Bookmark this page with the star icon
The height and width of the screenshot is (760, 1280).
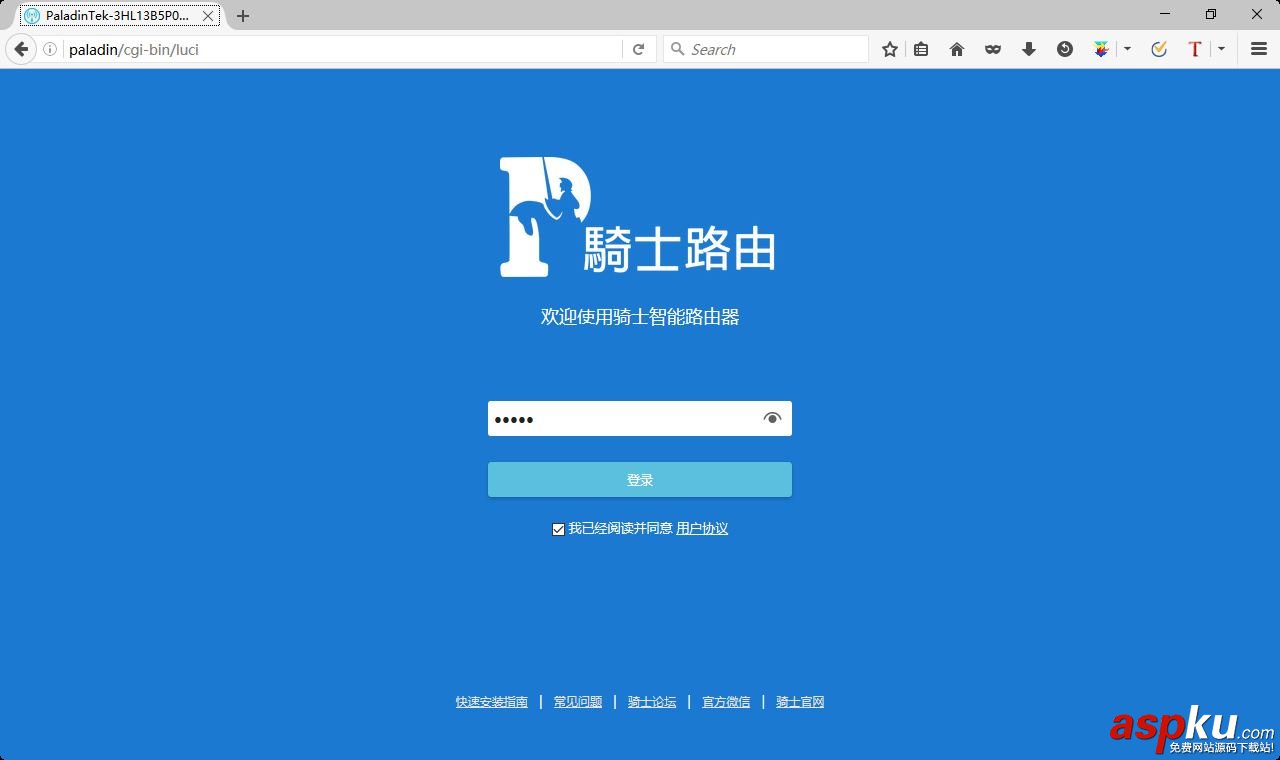[889, 48]
